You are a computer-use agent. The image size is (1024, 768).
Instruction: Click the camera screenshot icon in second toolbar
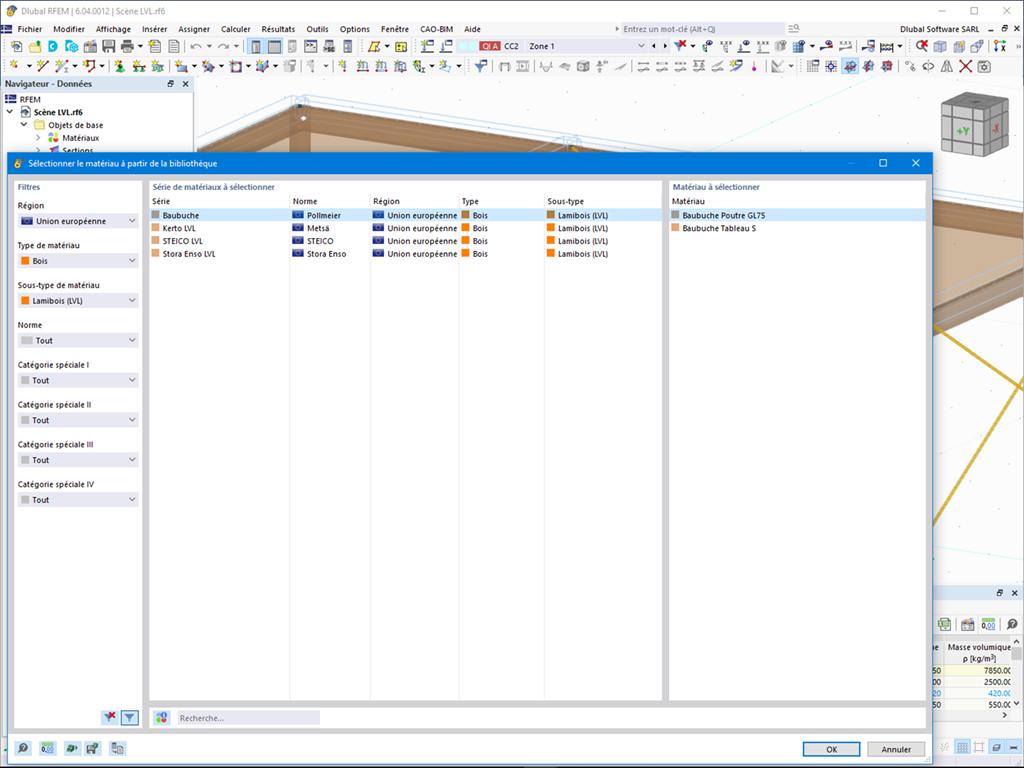[x=984, y=66]
